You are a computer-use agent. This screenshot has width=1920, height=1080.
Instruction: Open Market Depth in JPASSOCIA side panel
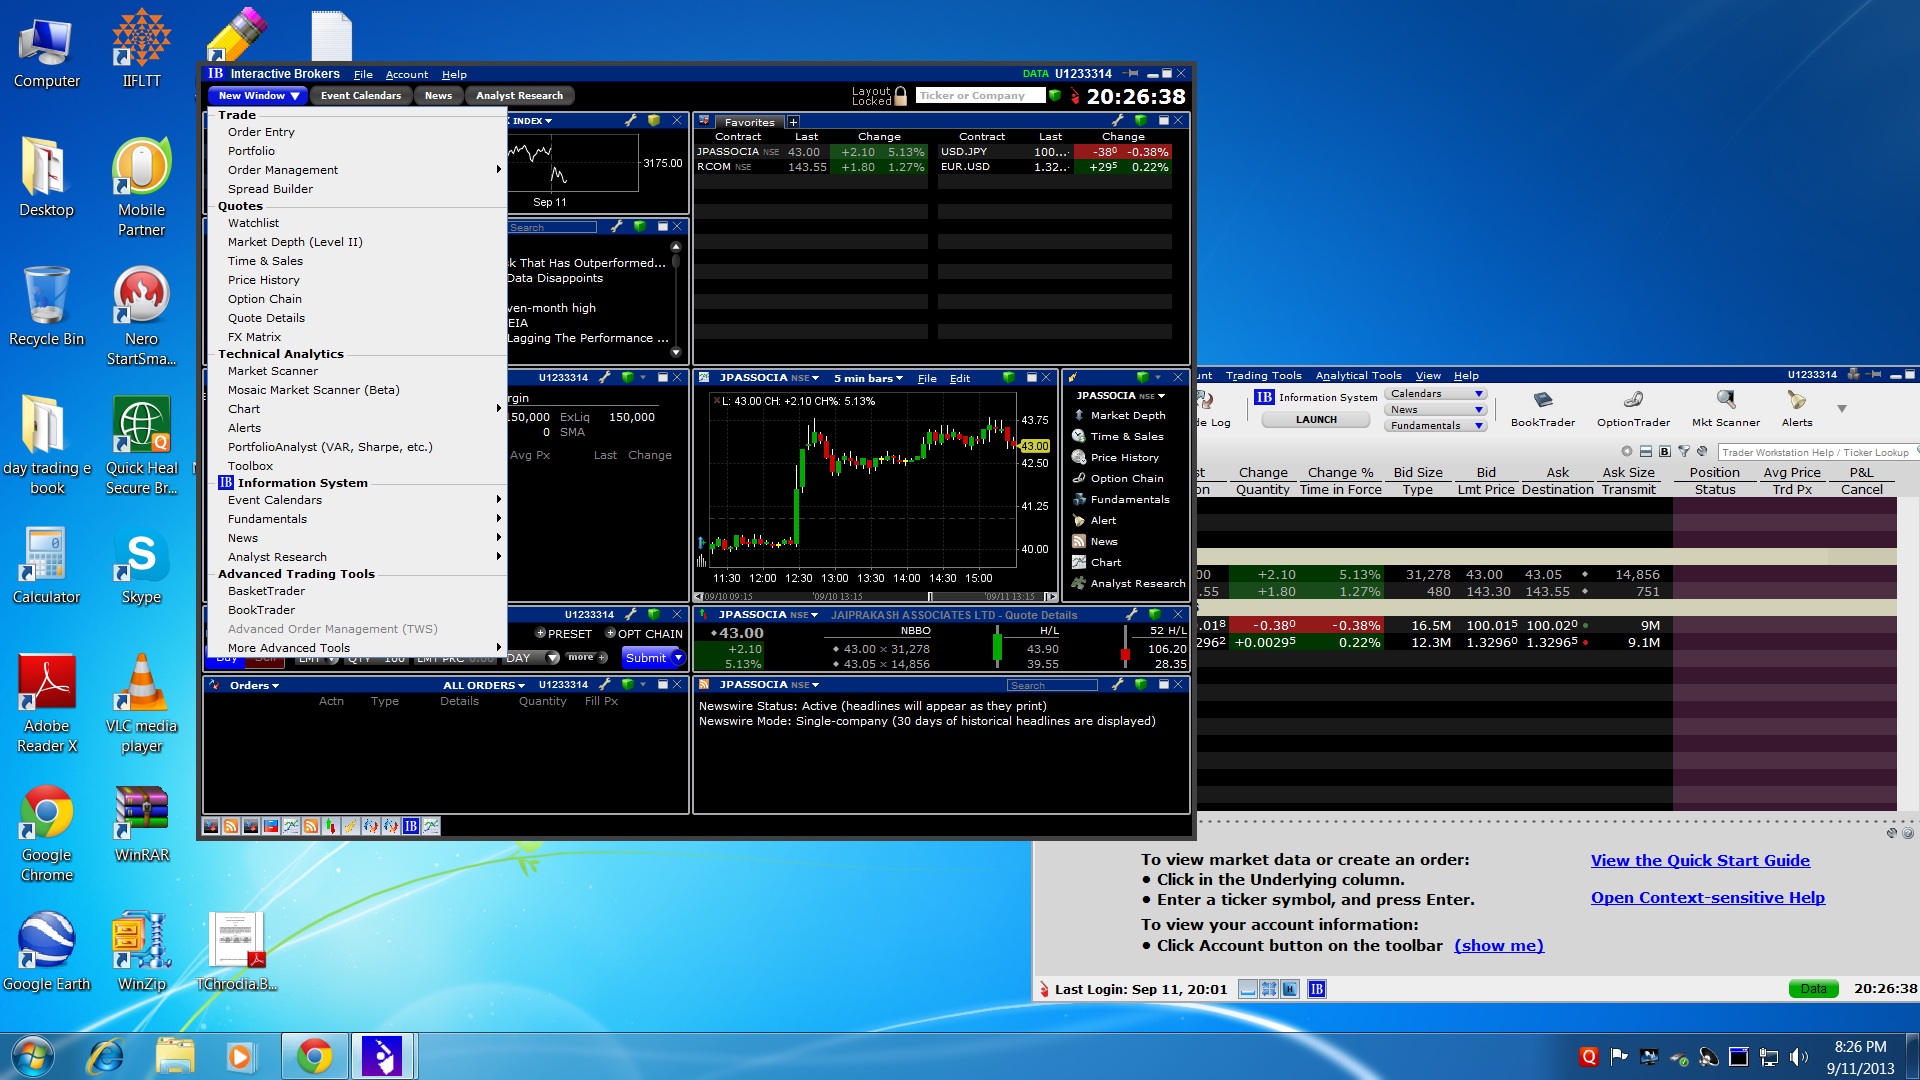(1127, 415)
